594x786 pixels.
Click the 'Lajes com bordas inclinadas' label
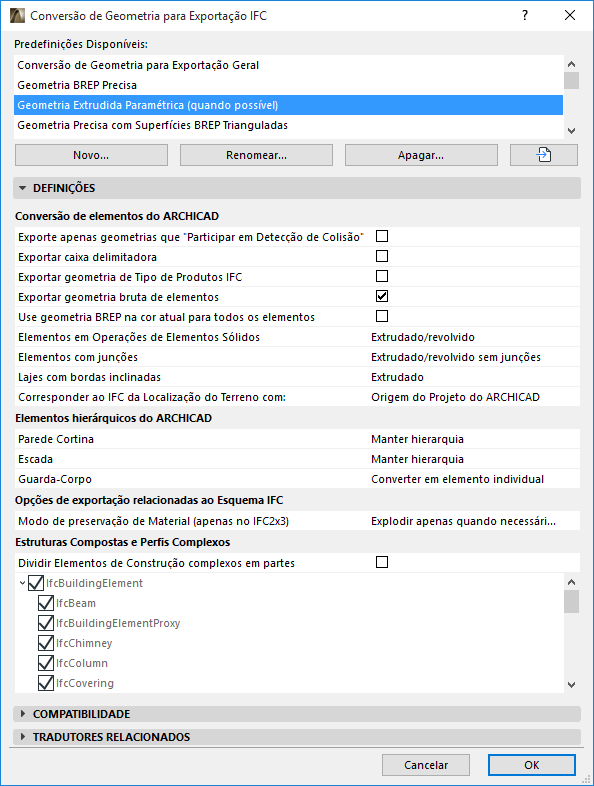tap(89, 377)
